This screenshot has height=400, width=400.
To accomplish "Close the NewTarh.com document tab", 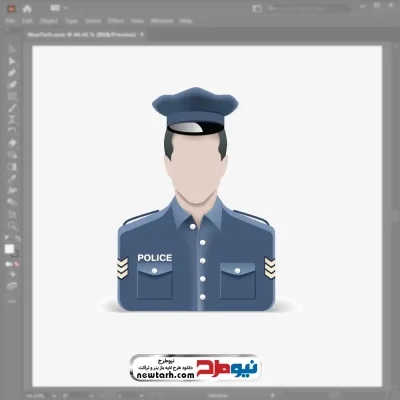I will 142,34.
